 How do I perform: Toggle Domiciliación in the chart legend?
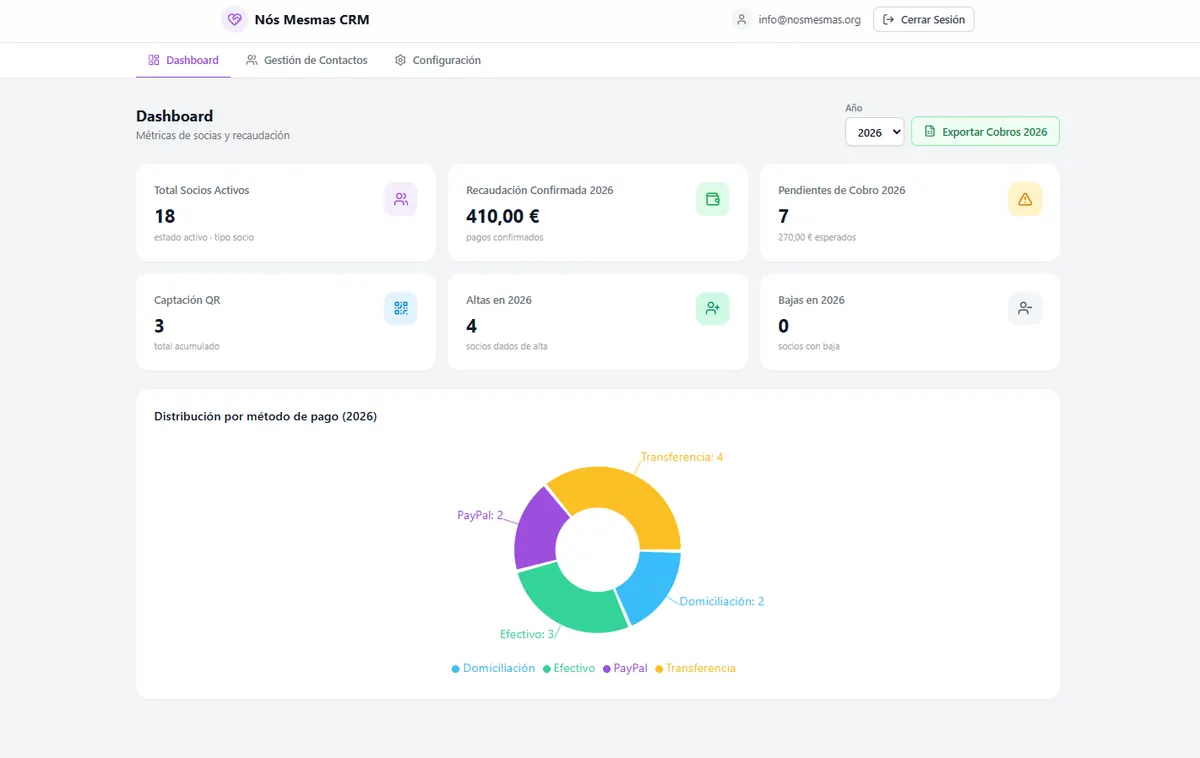[493, 668]
